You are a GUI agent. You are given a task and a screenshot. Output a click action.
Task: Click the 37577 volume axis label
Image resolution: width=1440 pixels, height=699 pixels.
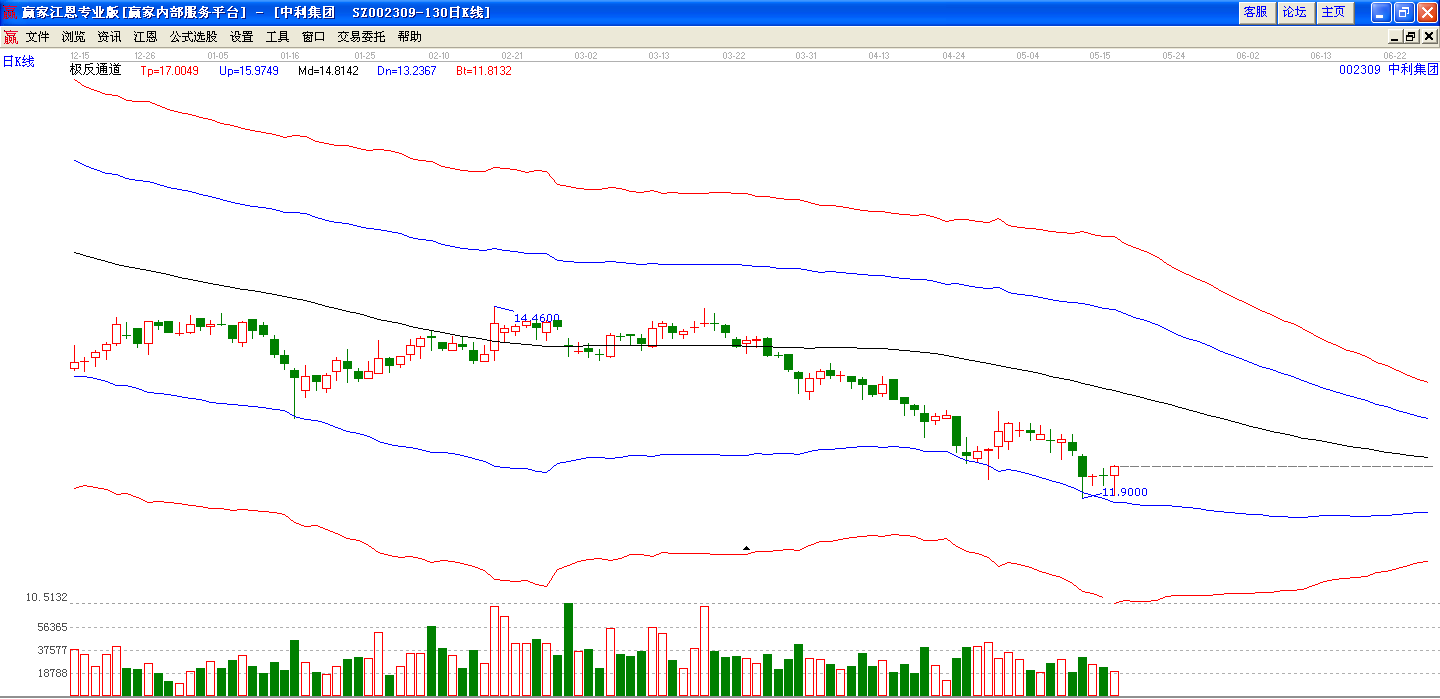[52, 650]
